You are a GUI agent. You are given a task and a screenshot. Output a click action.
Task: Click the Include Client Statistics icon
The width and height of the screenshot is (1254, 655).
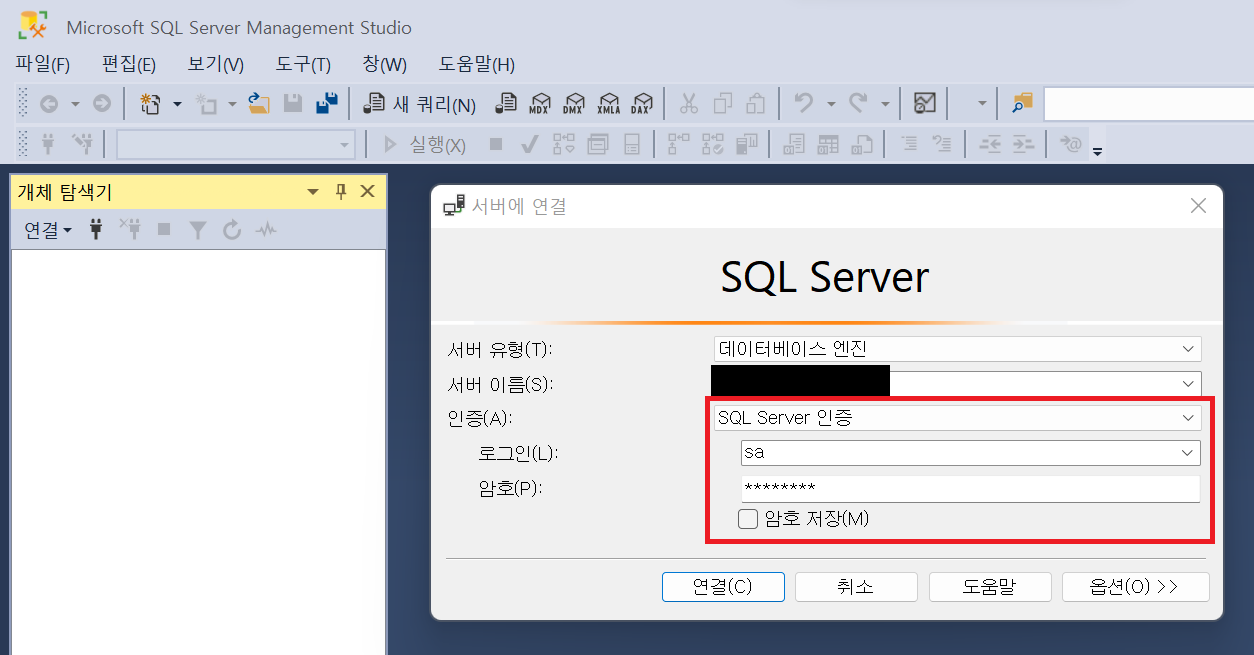point(746,145)
